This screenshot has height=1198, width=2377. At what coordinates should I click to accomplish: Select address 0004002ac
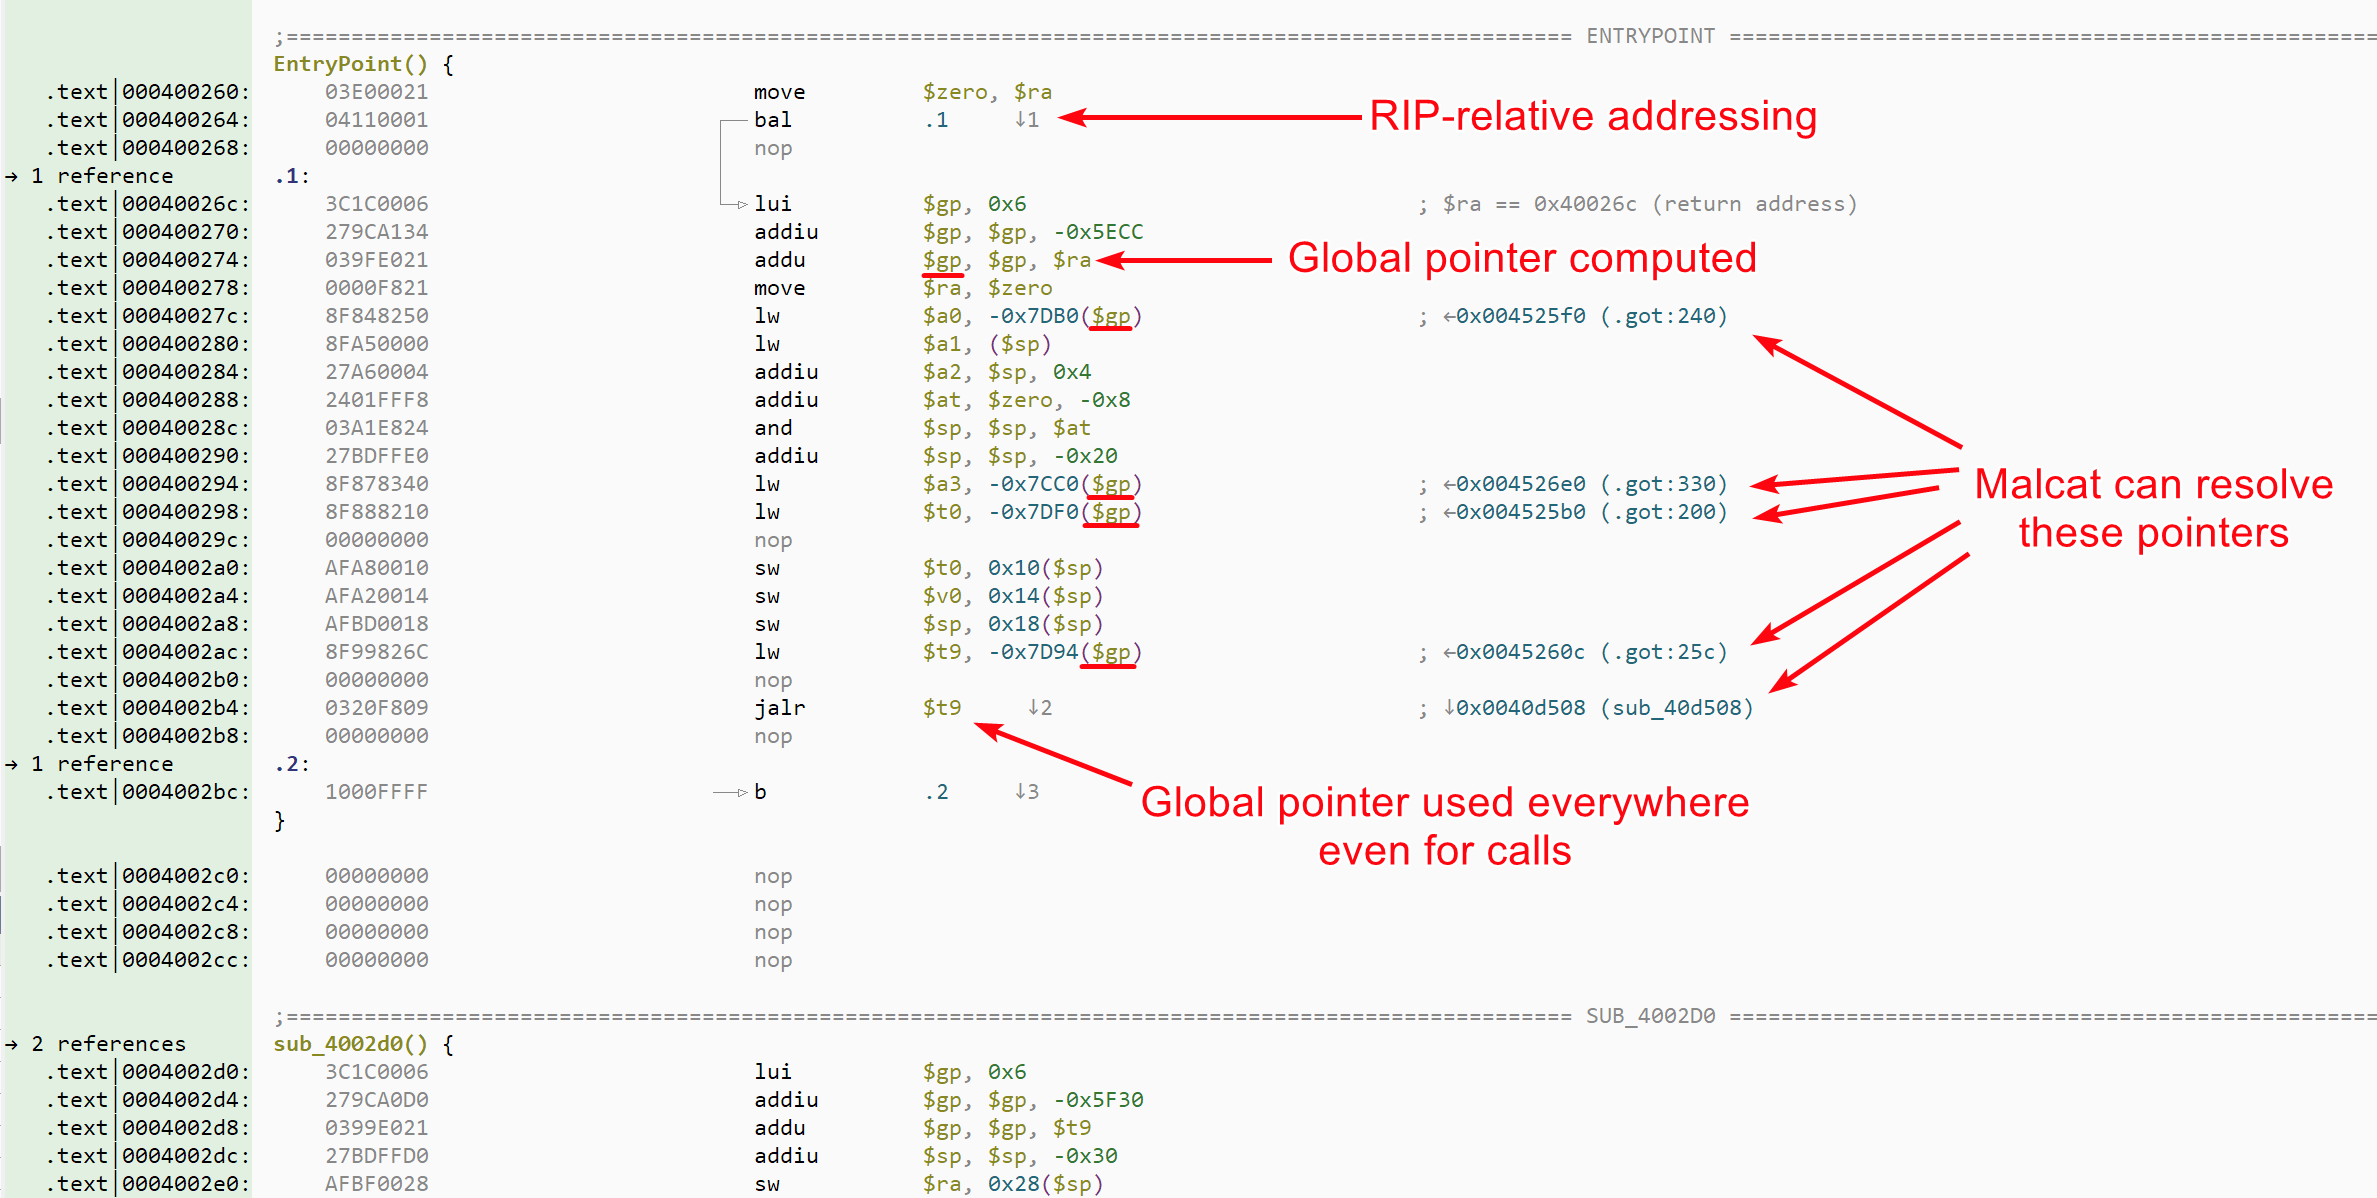[x=185, y=652]
